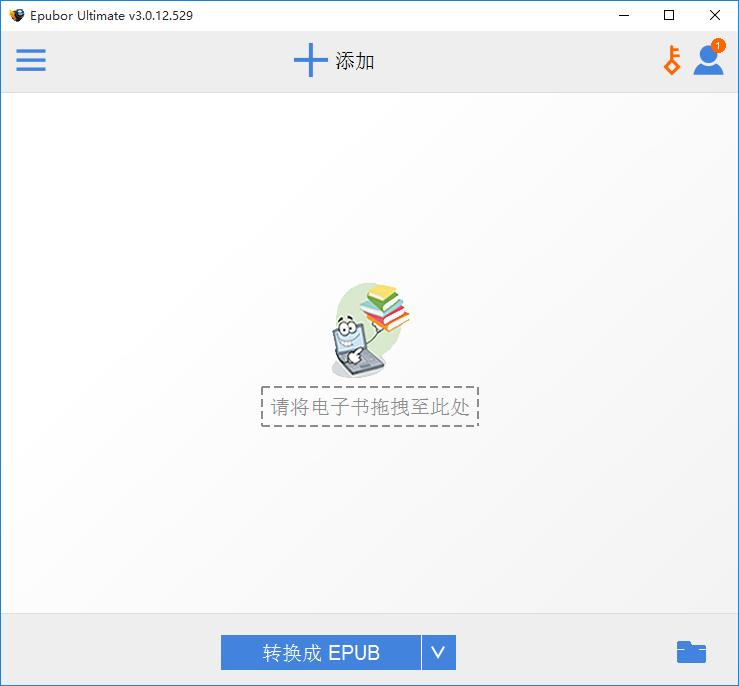The image size is (739, 686).
Task: Maximize the Epubor Ultimate window
Action: pyautogui.click(x=669, y=15)
